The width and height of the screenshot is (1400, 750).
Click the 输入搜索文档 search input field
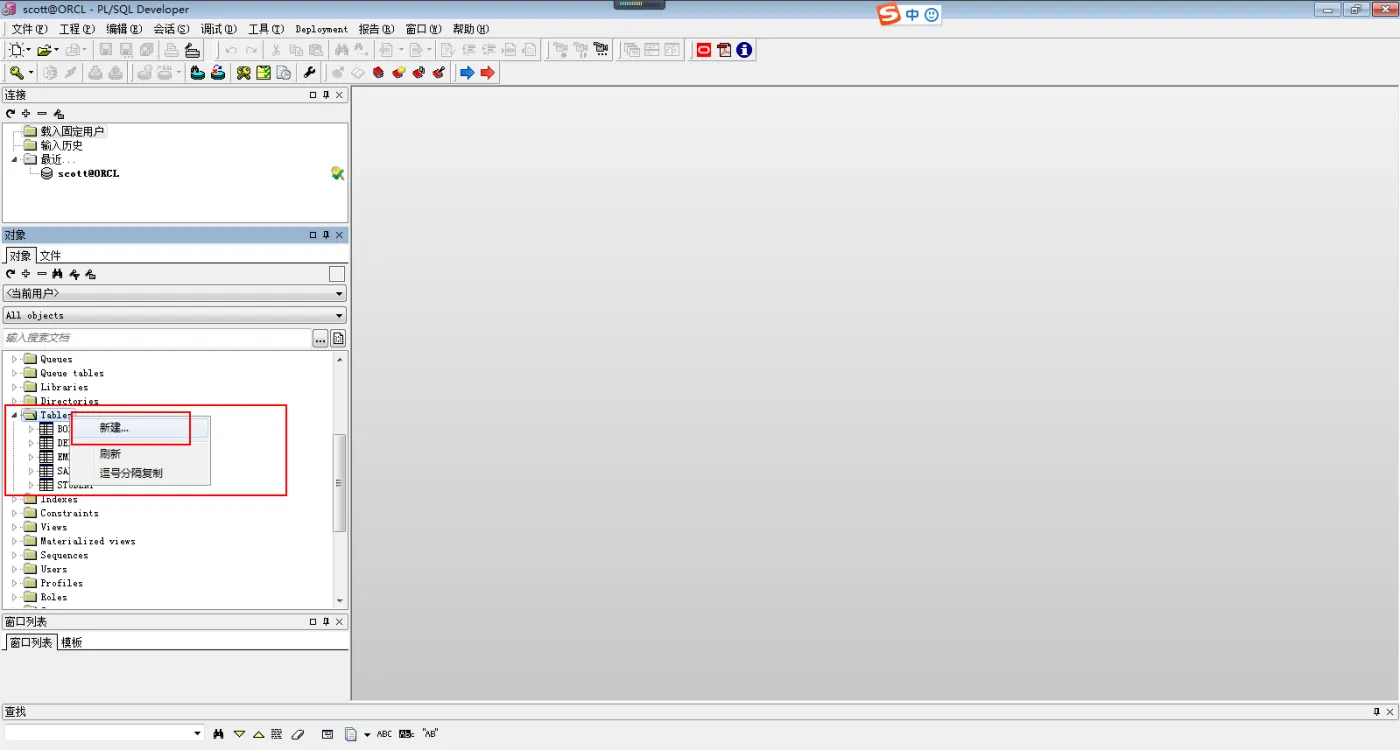tap(155, 338)
